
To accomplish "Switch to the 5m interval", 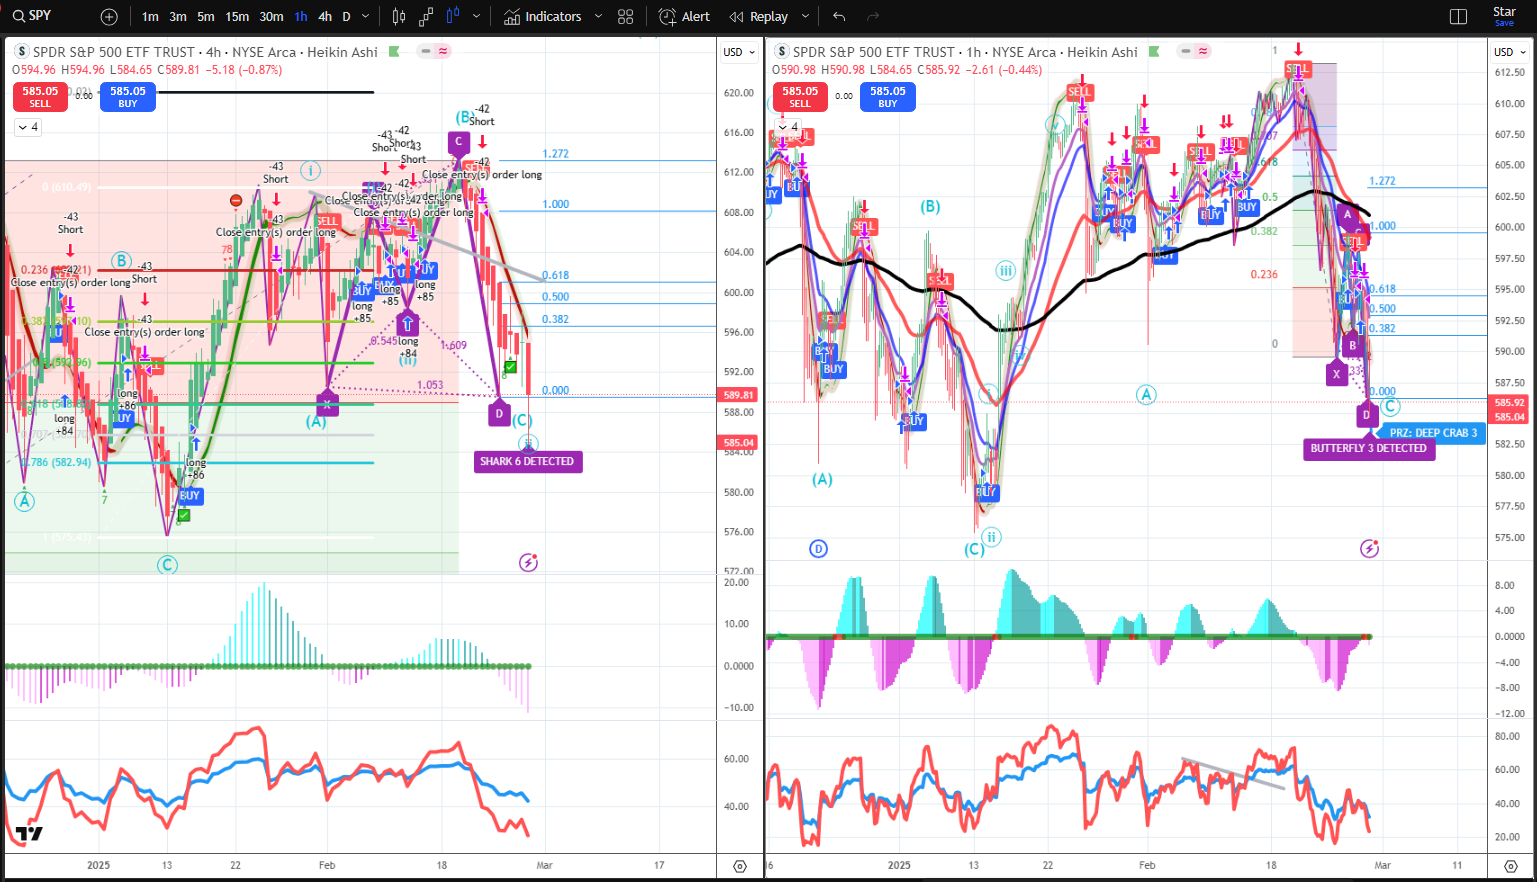I will tap(205, 17).
